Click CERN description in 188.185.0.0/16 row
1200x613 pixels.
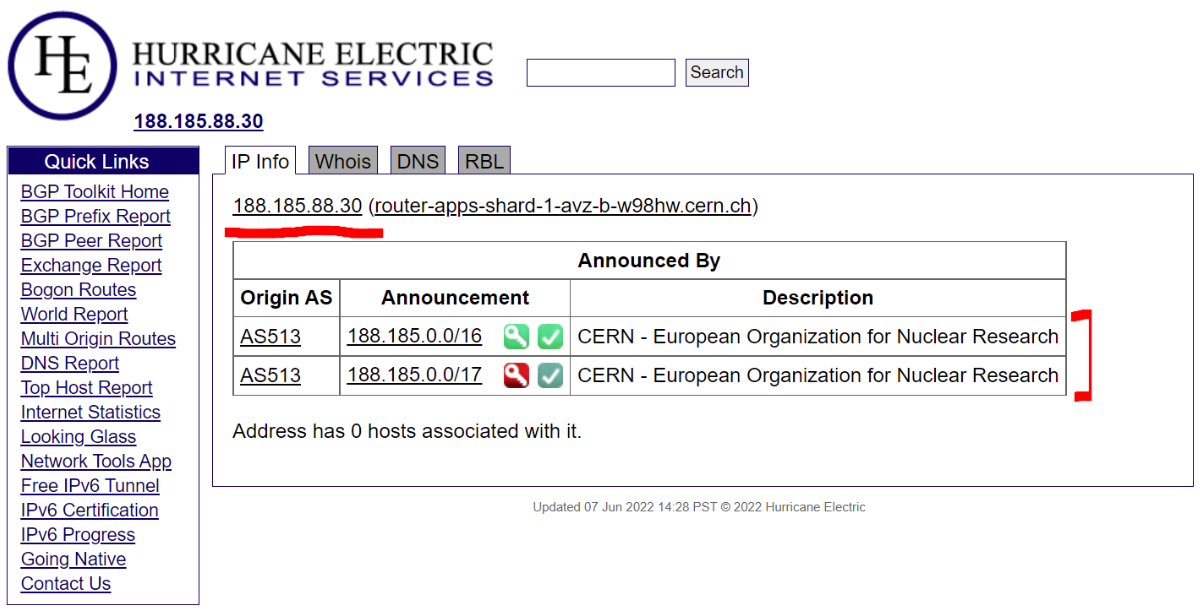click(818, 337)
